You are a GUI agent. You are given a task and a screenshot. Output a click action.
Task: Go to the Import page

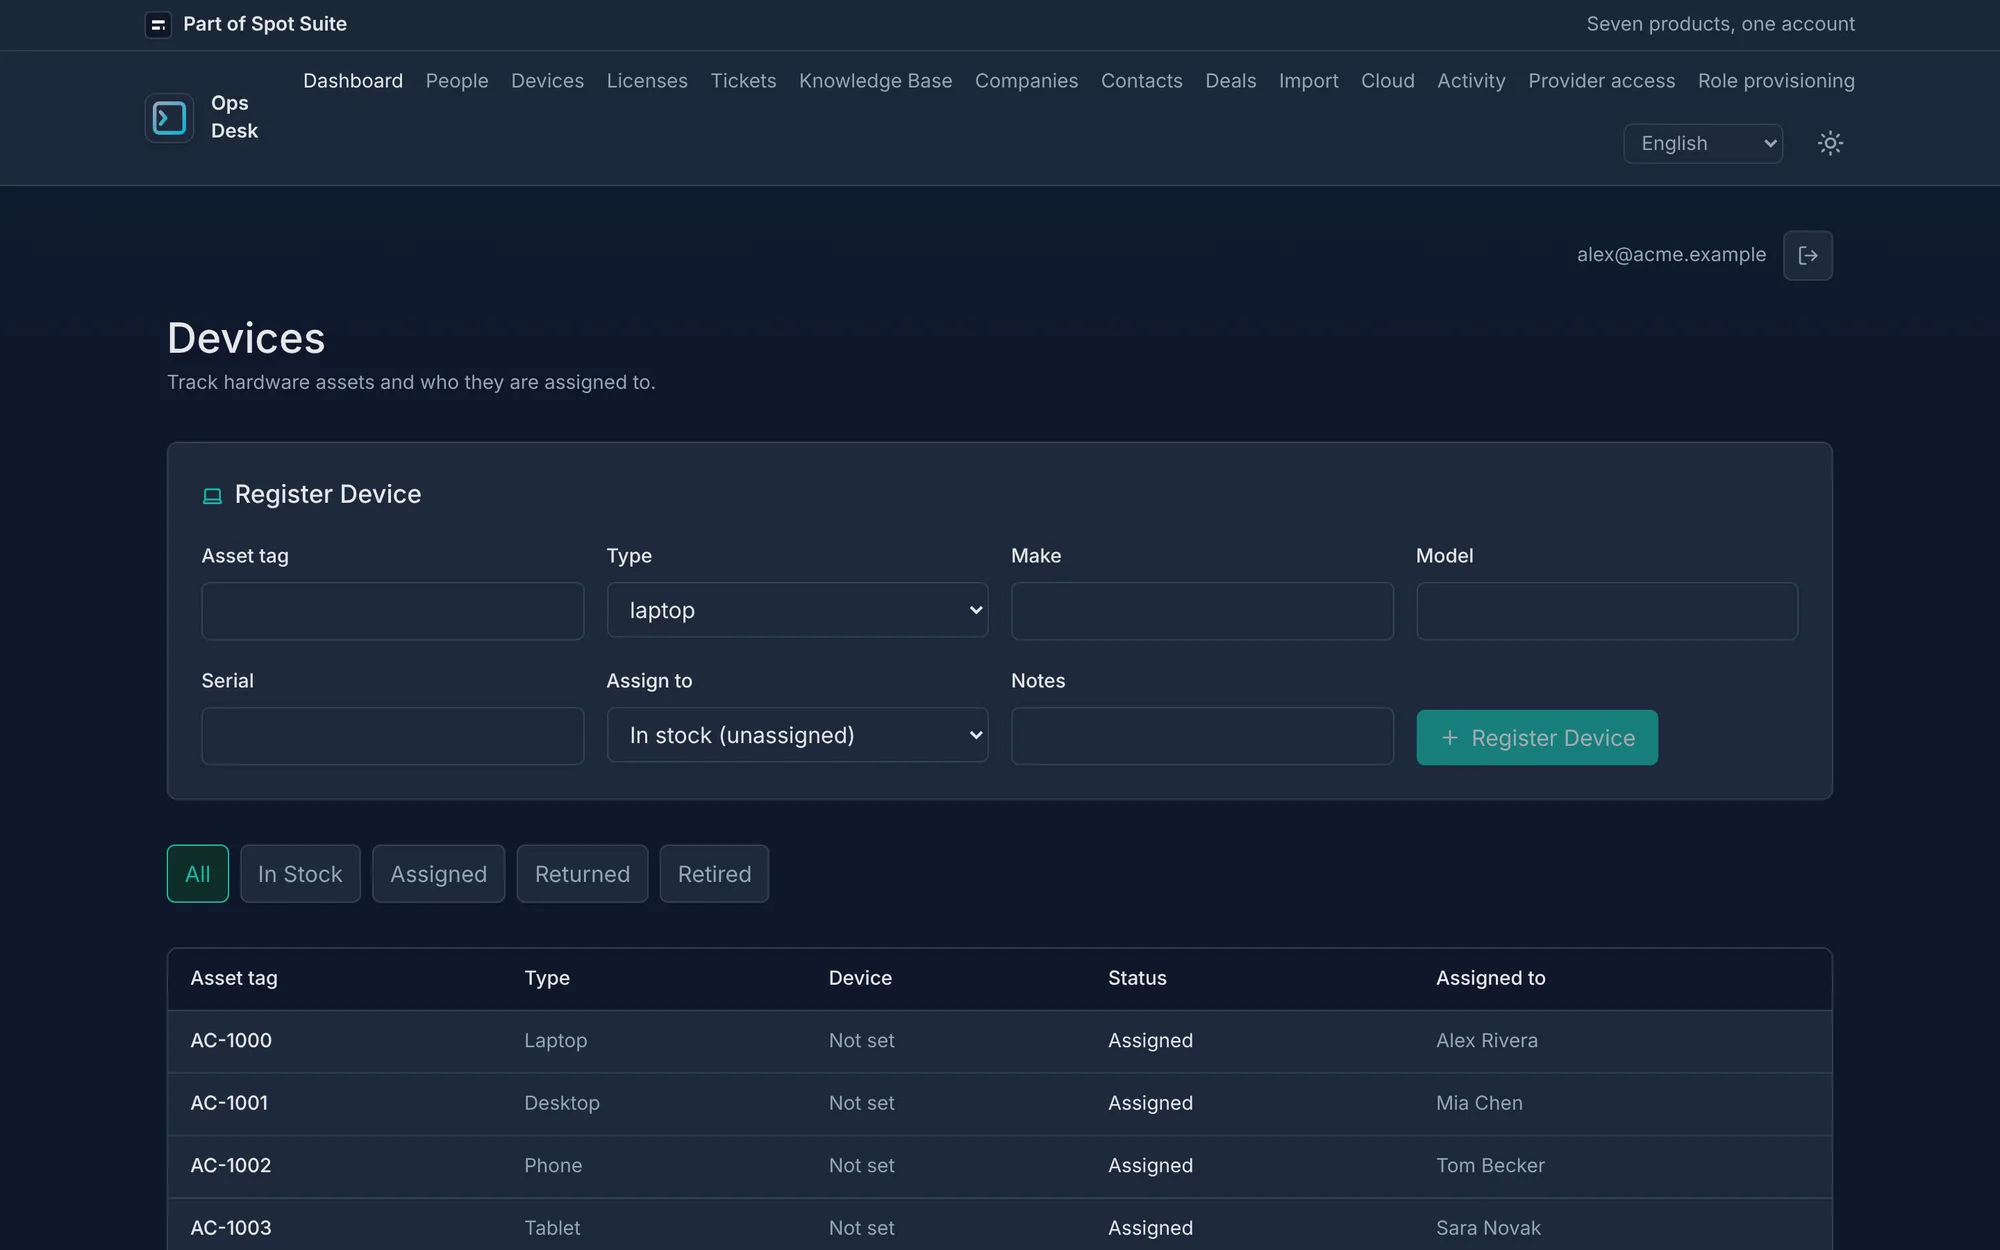1308,81
